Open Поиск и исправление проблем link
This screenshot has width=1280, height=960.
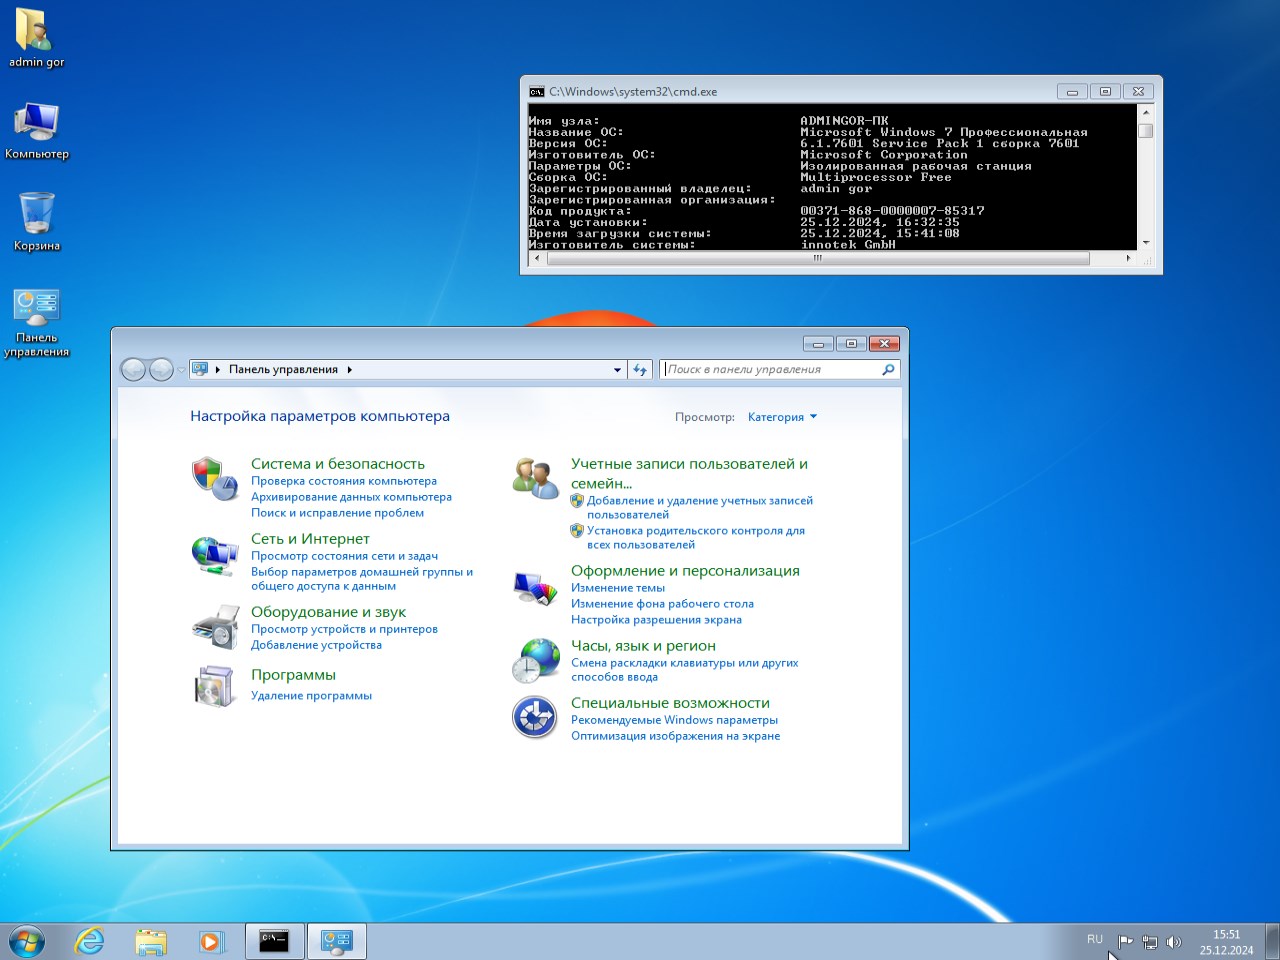pos(337,513)
